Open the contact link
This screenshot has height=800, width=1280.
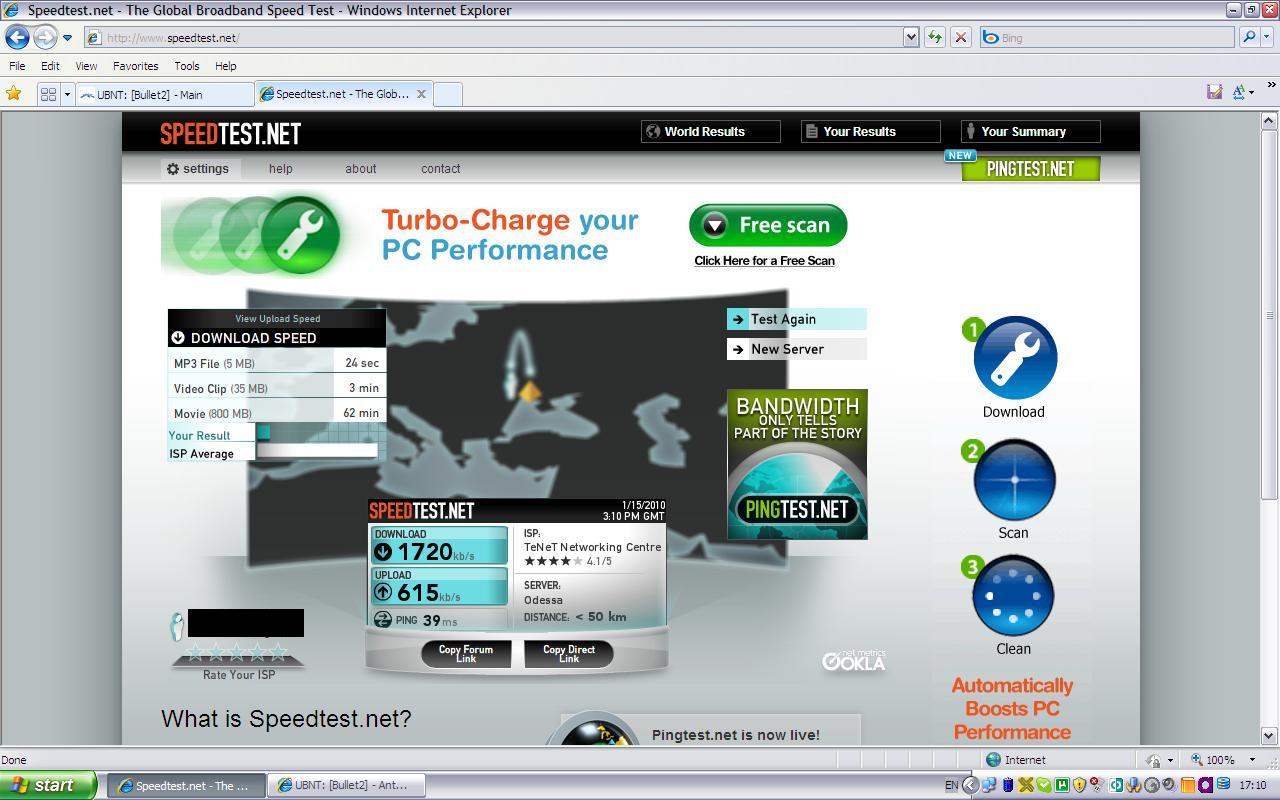pyautogui.click(x=441, y=169)
